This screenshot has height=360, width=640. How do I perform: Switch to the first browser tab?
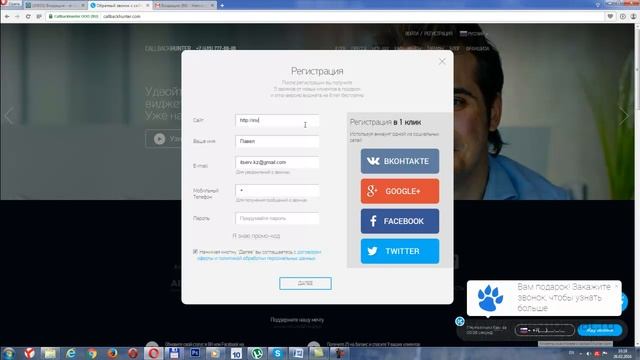click(55, 5)
